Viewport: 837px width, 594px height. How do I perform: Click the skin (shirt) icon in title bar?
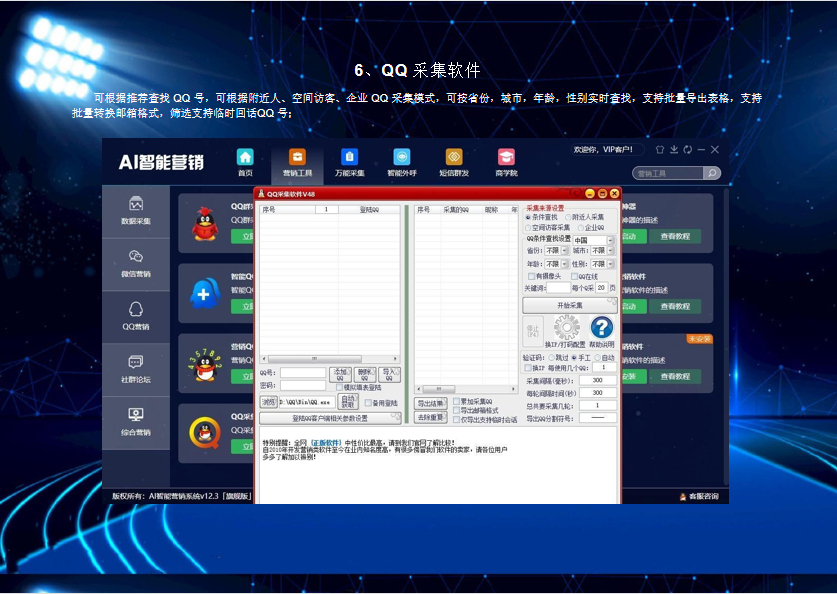point(660,150)
